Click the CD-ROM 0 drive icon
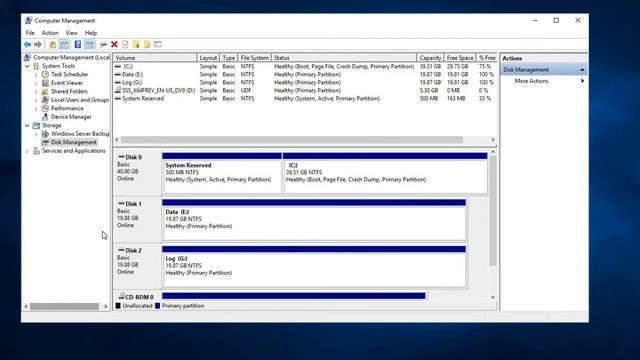Image resolution: width=640 pixels, height=360 pixels. (121, 296)
